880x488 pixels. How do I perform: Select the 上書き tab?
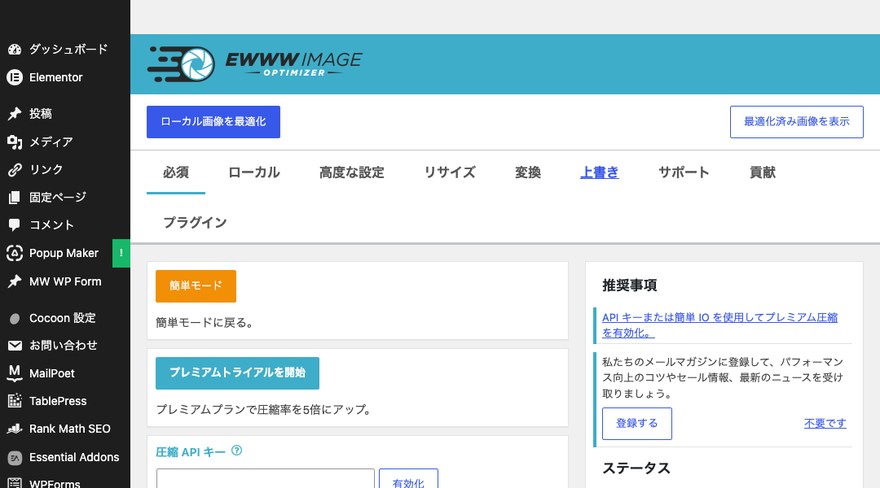click(x=599, y=173)
